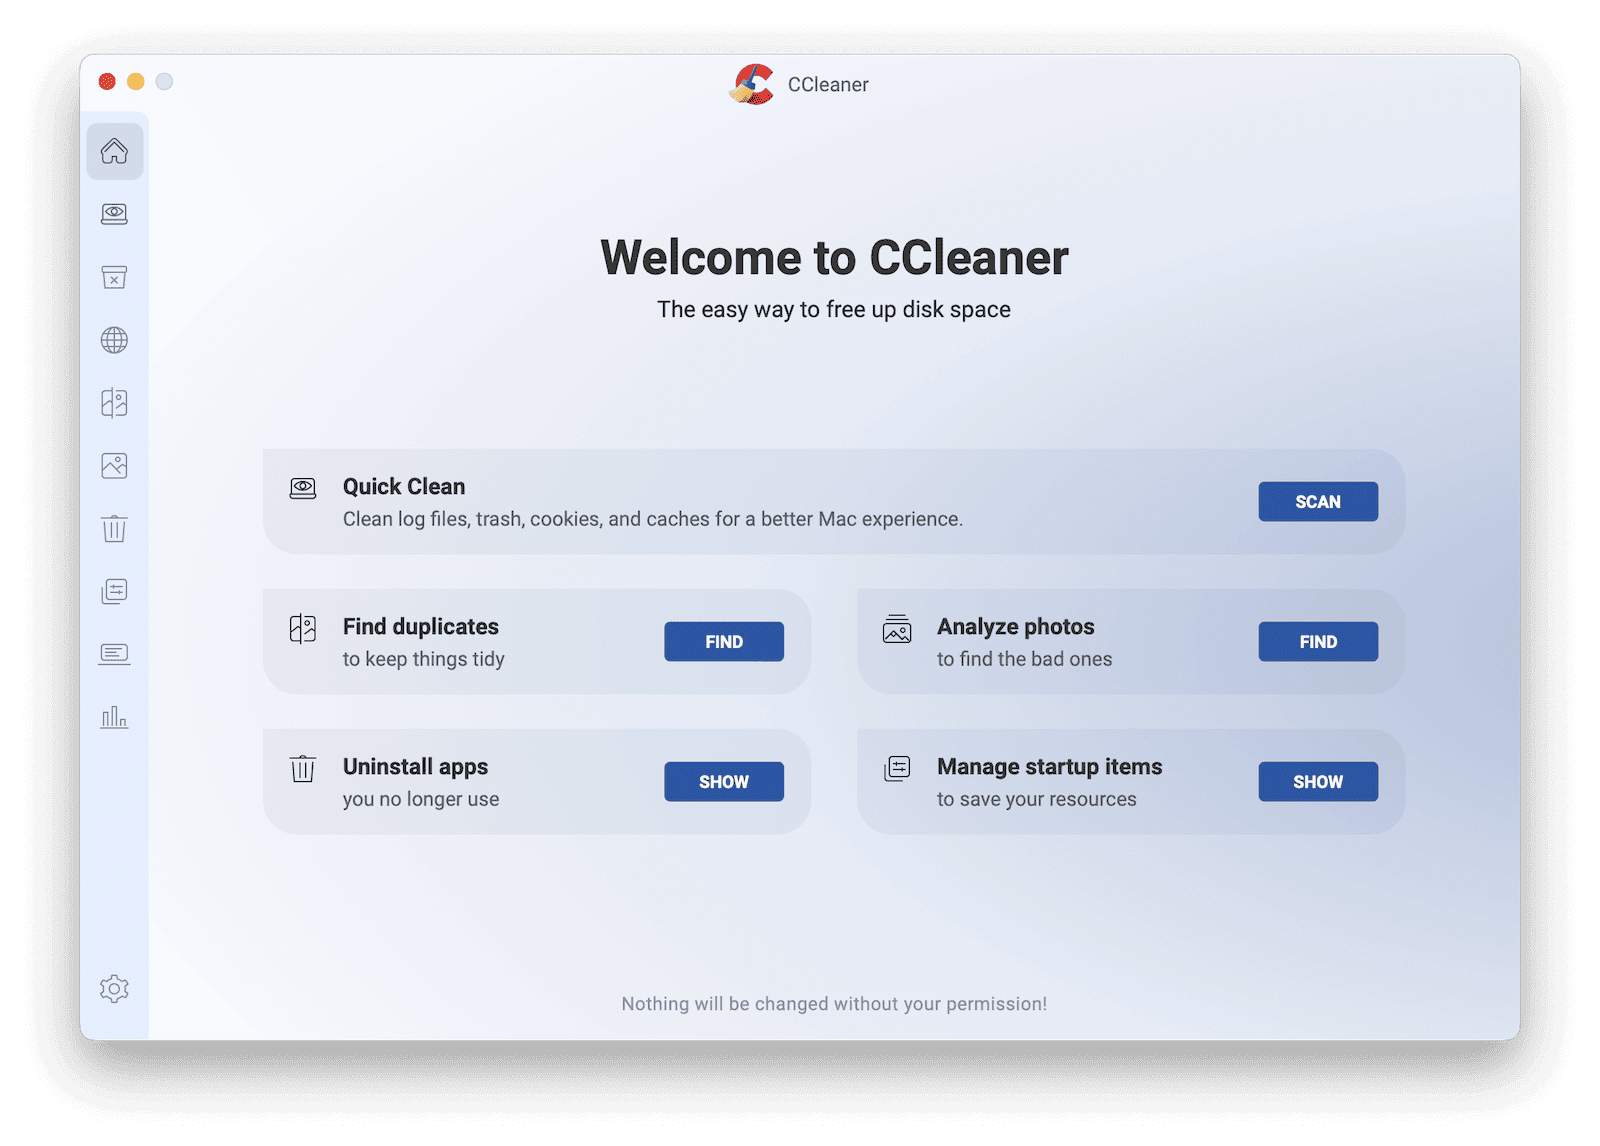
Task: Click the Manage startup items card icon
Action: coord(897,768)
